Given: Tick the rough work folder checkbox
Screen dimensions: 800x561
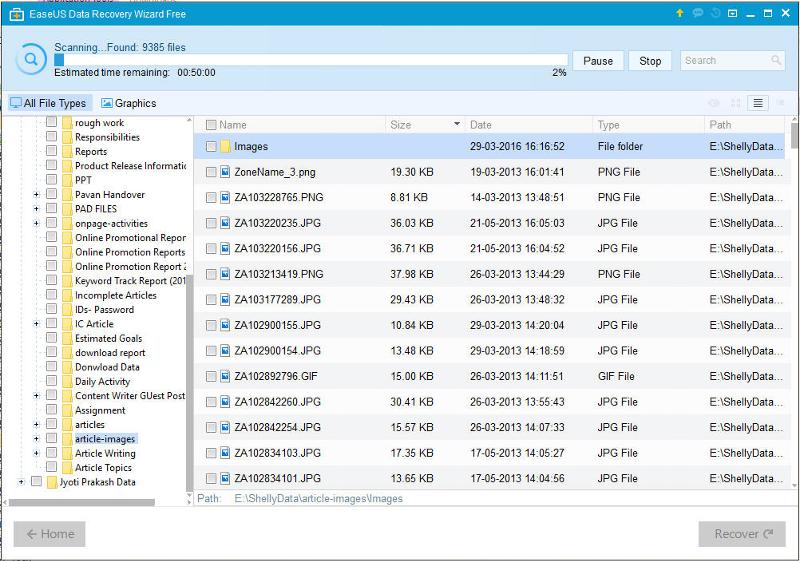Looking at the screenshot, I should pyautogui.click(x=51, y=122).
